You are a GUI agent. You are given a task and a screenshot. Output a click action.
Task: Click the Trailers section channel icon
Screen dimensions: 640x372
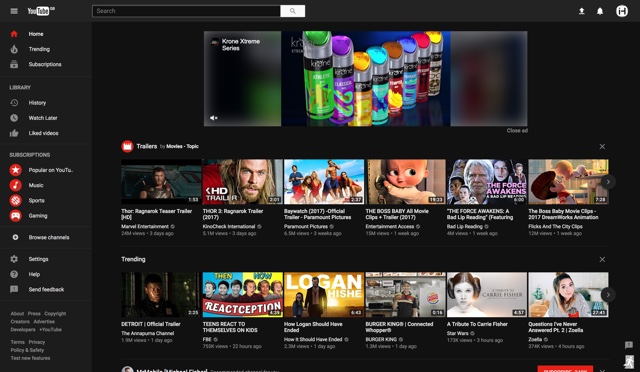click(127, 146)
